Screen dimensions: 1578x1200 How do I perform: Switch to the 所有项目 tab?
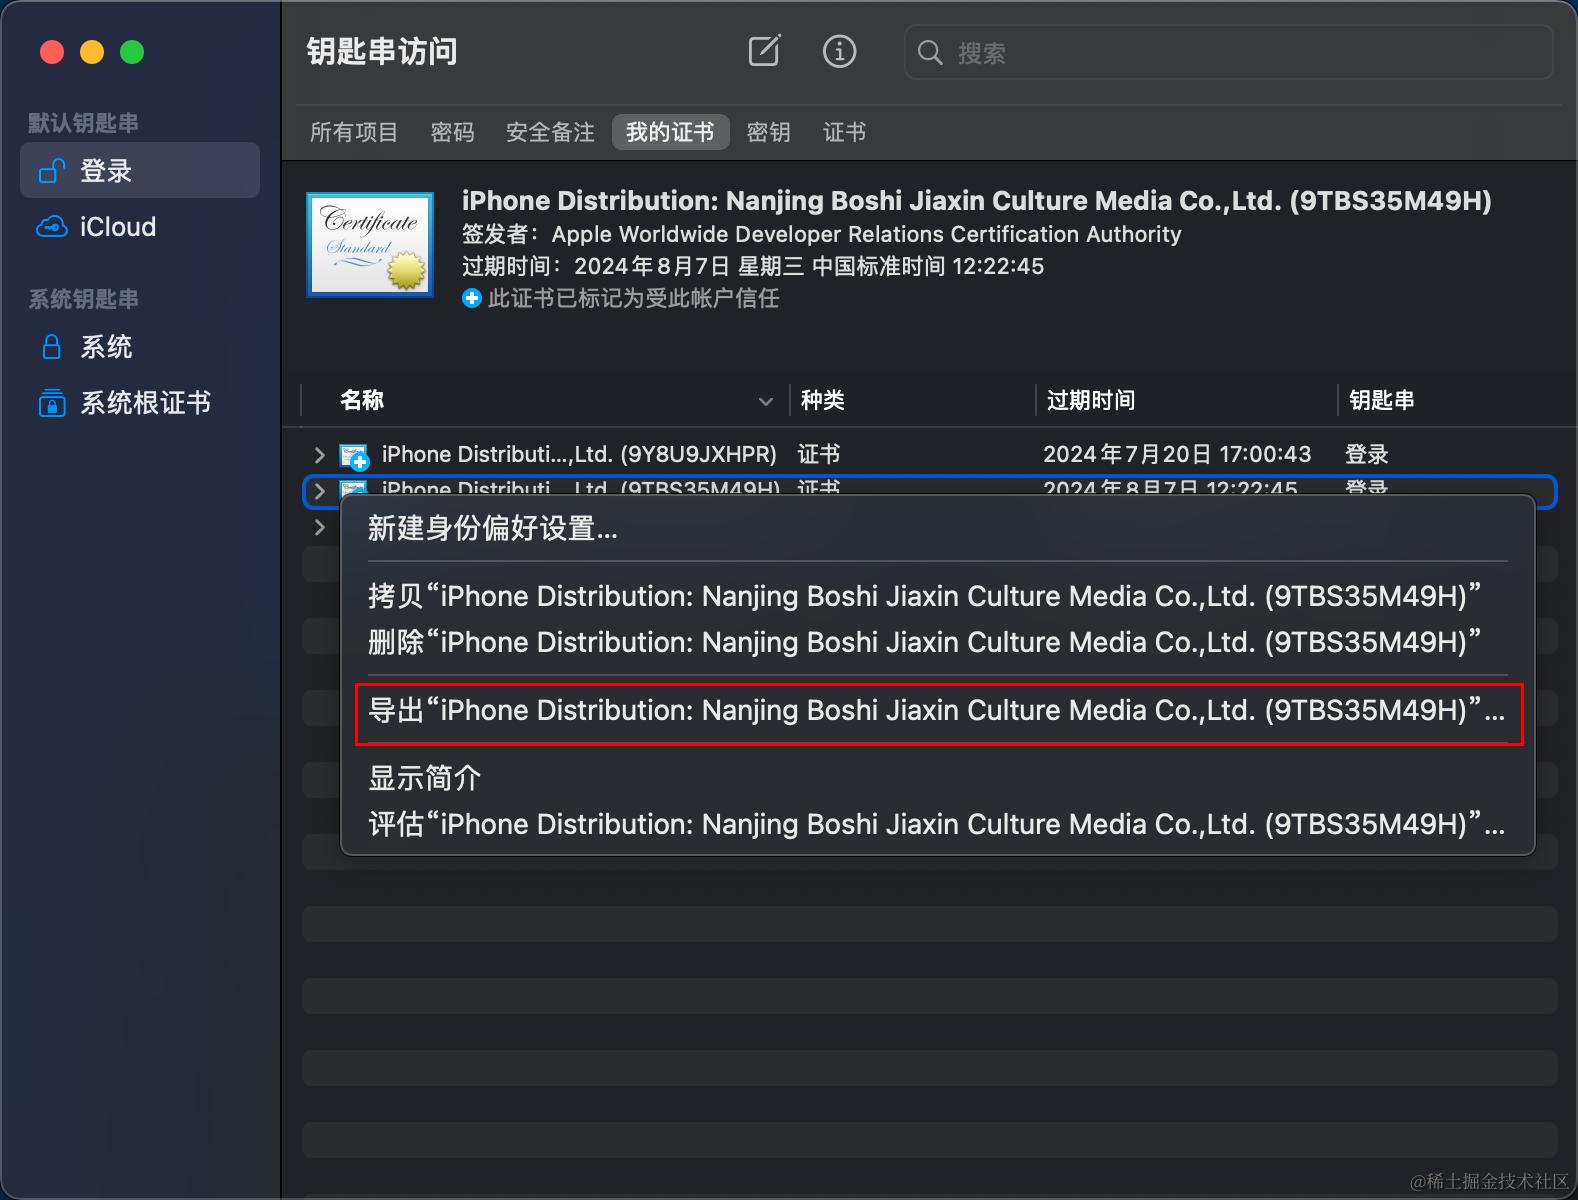[354, 132]
